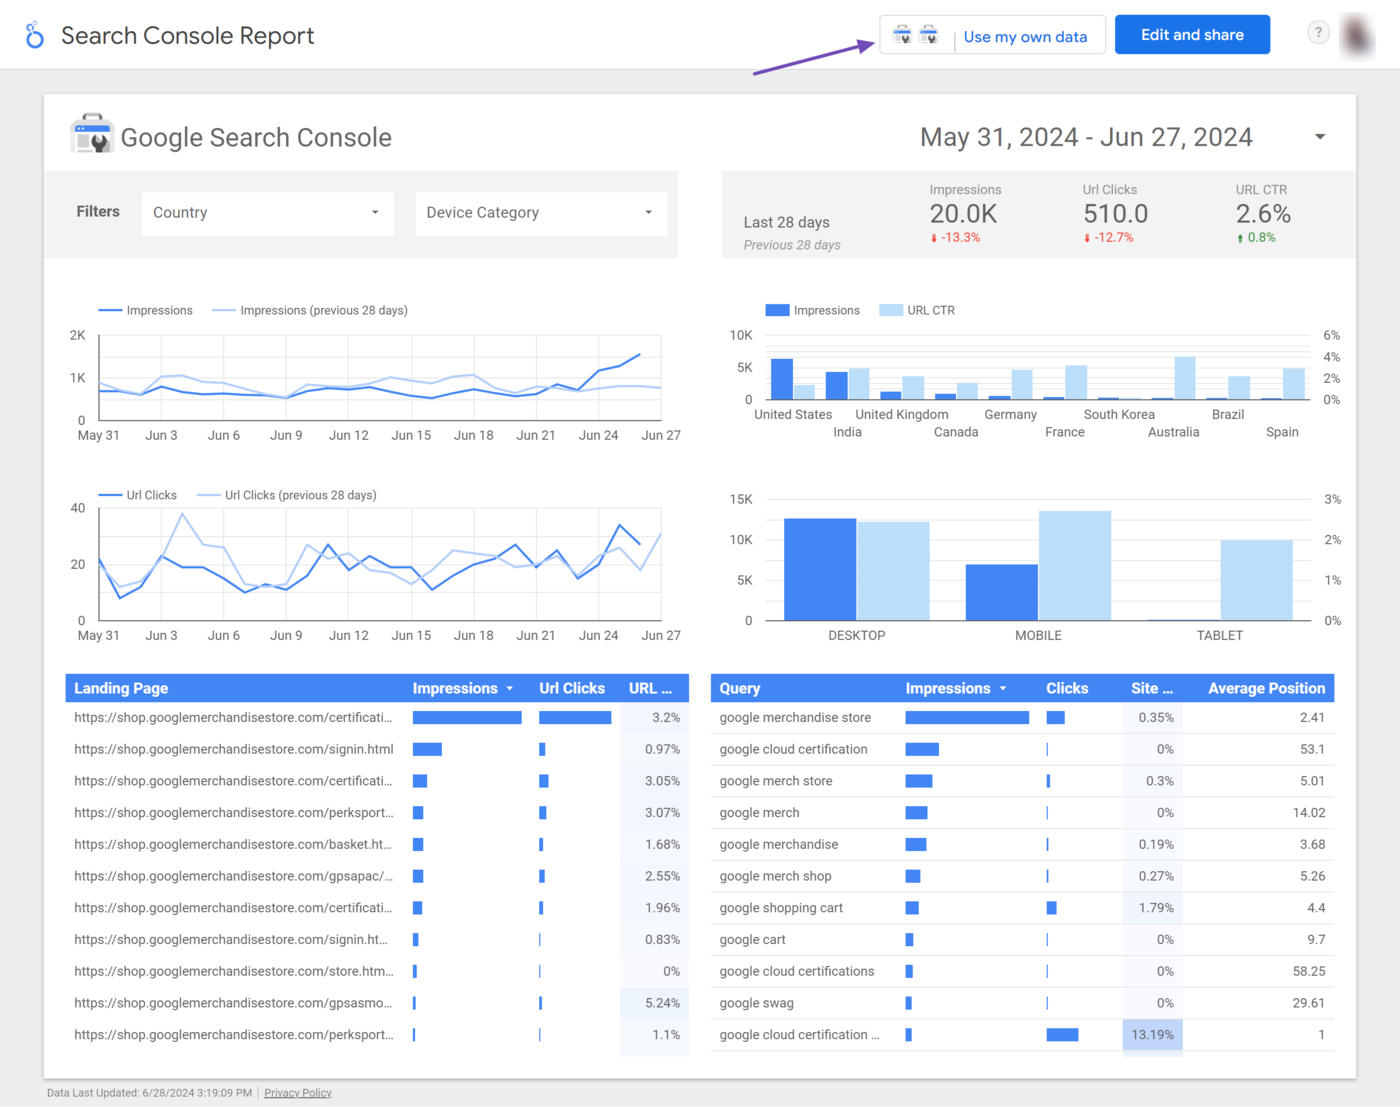
Task: Click Use my own data
Action: coord(1025,37)
